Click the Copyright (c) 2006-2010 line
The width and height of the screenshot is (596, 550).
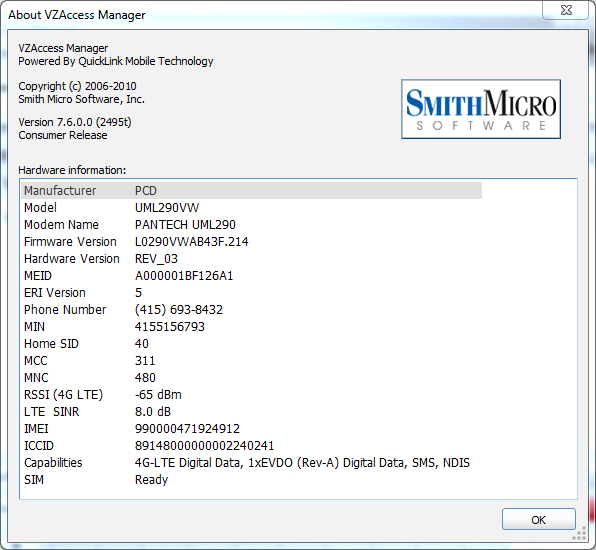pyautogui.click(x=77, y=86)
